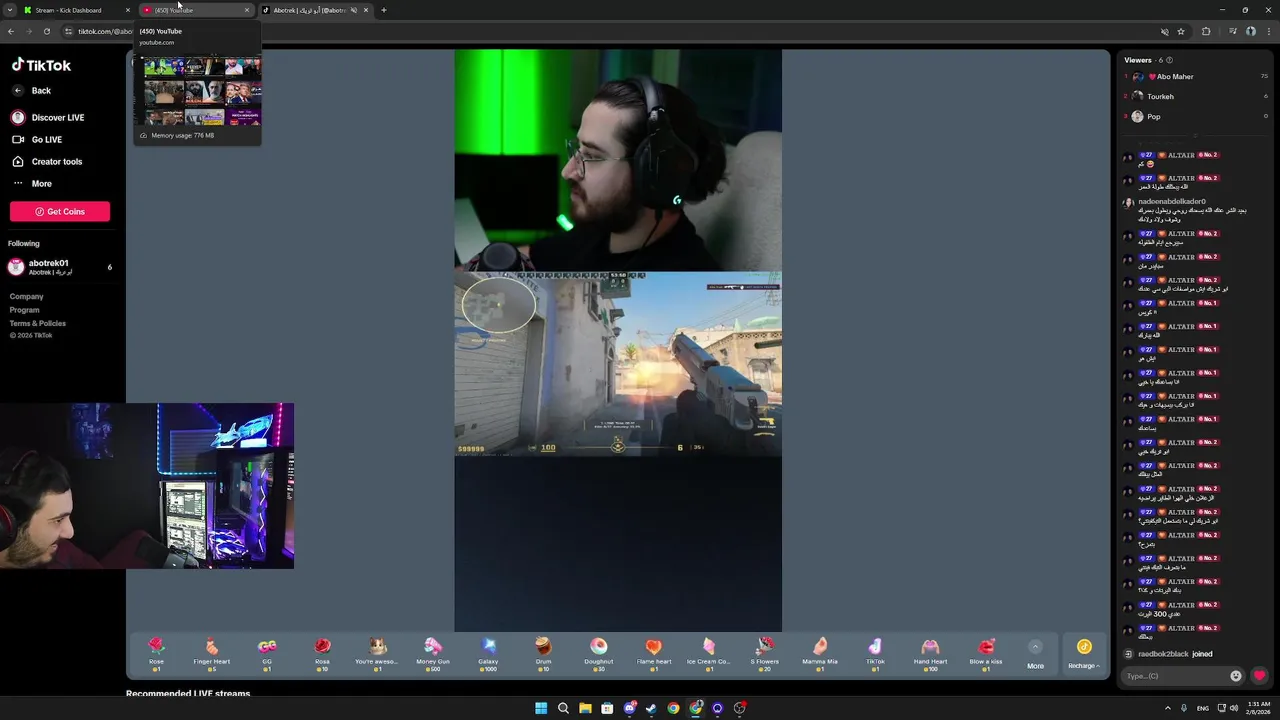Open the Company footer link
The width and height of the screenshot is (1280, 720).
27,297
